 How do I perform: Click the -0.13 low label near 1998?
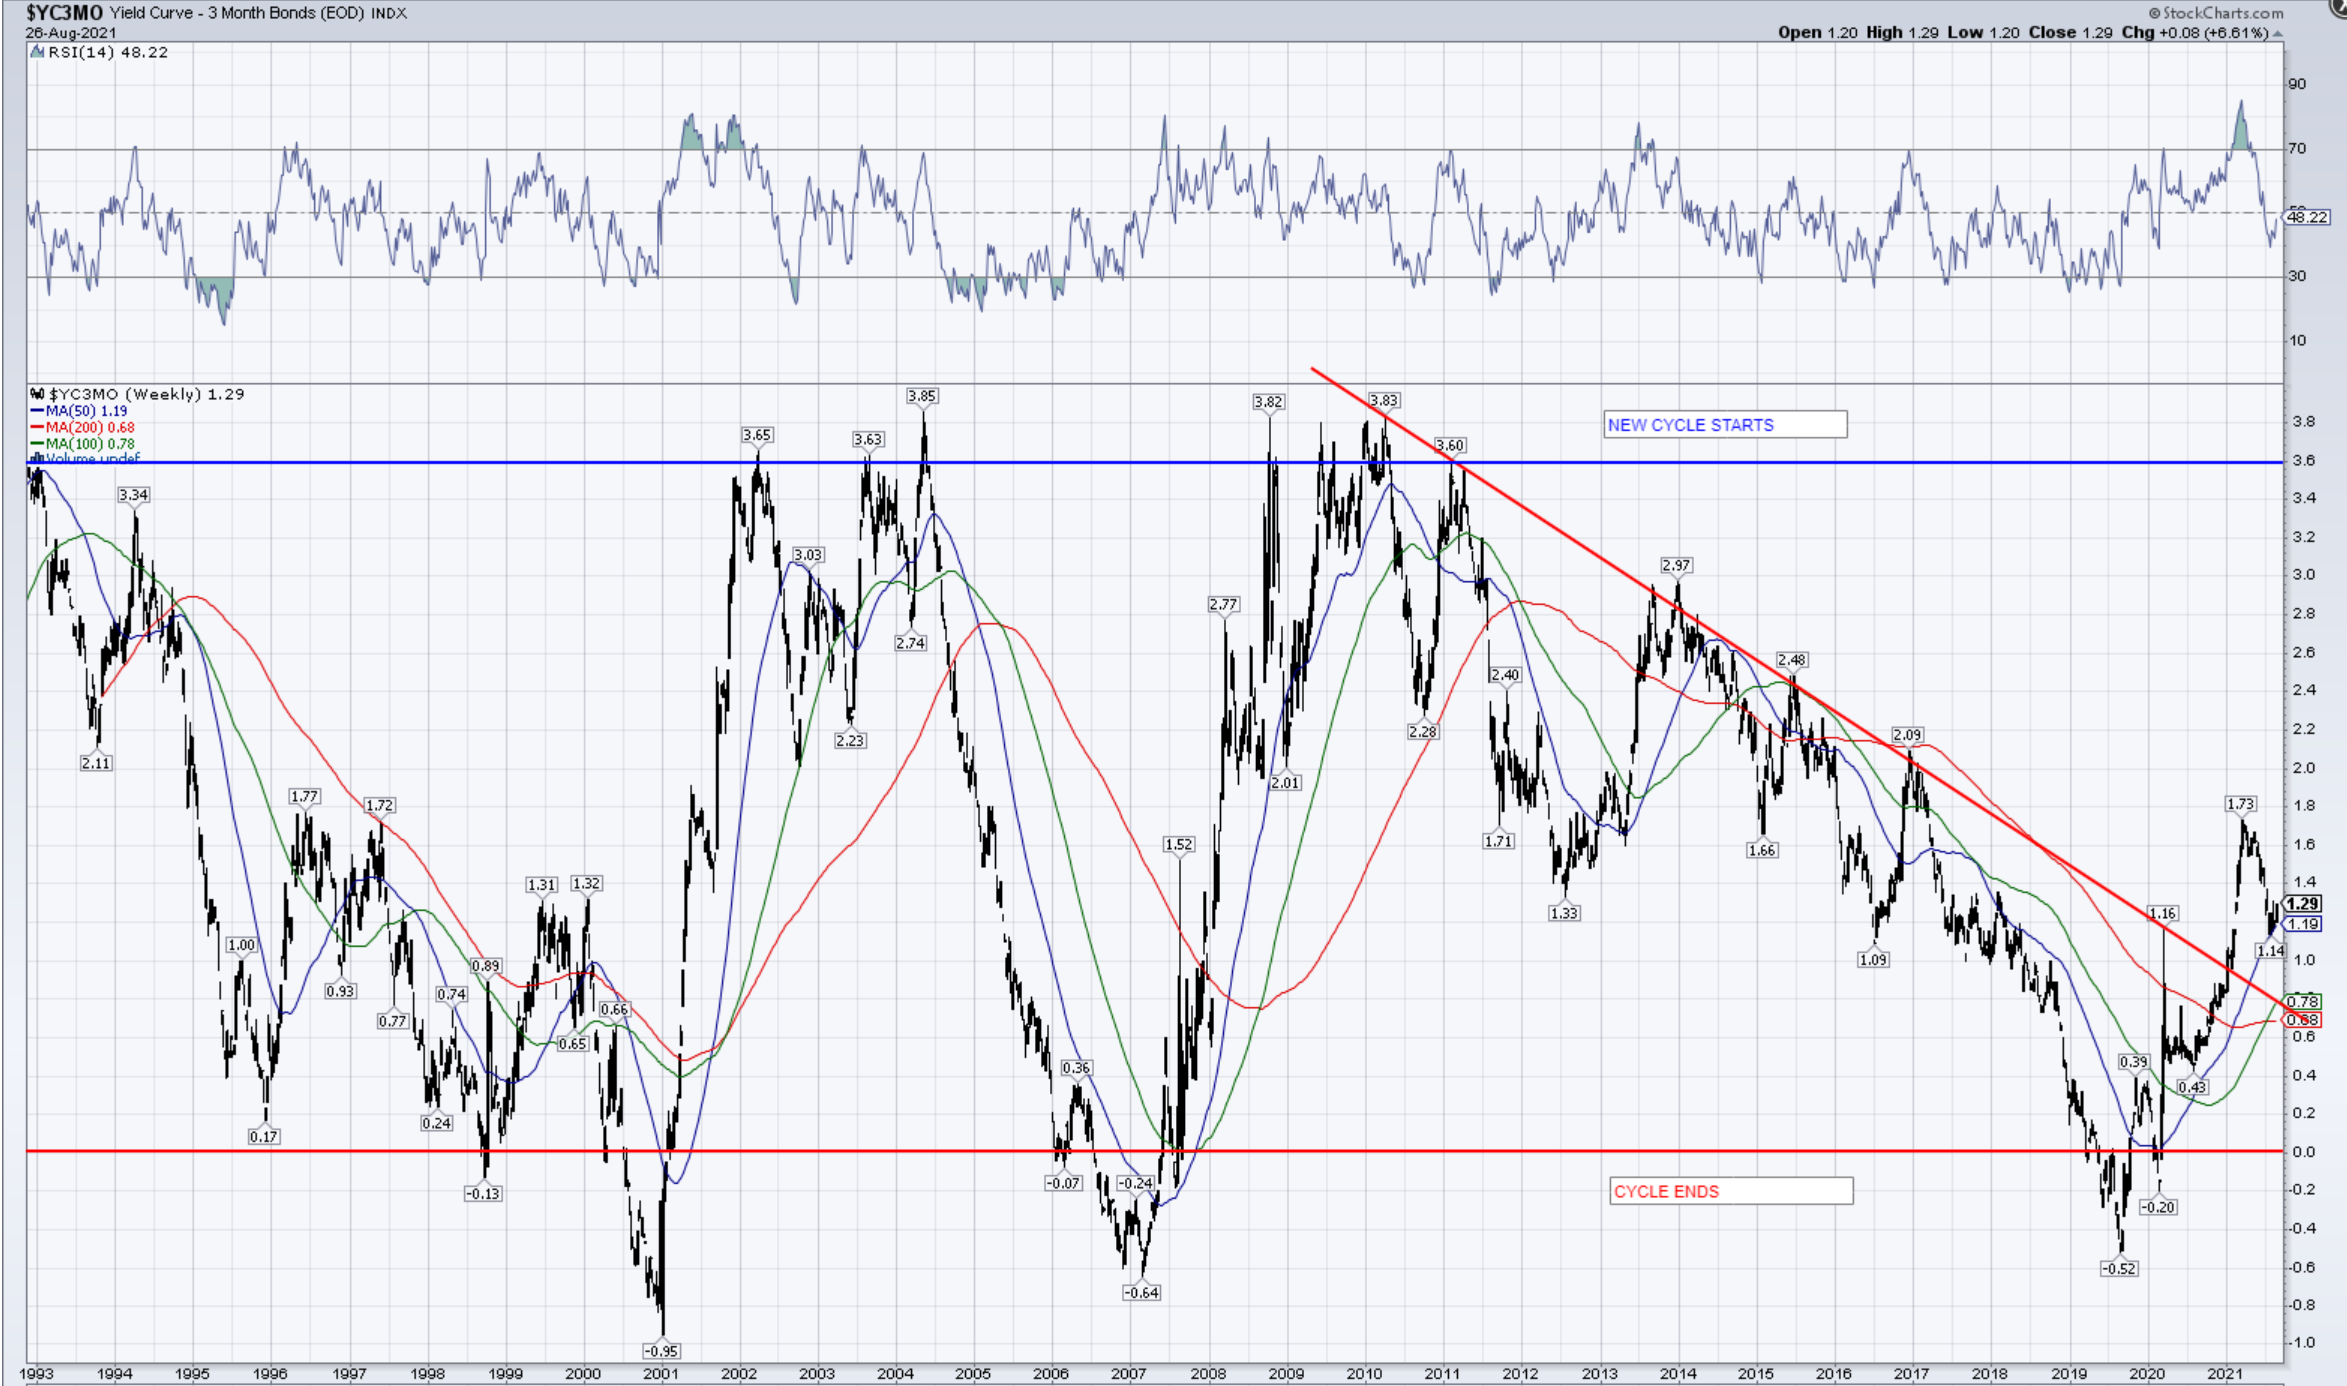(x=483, y=1193)
